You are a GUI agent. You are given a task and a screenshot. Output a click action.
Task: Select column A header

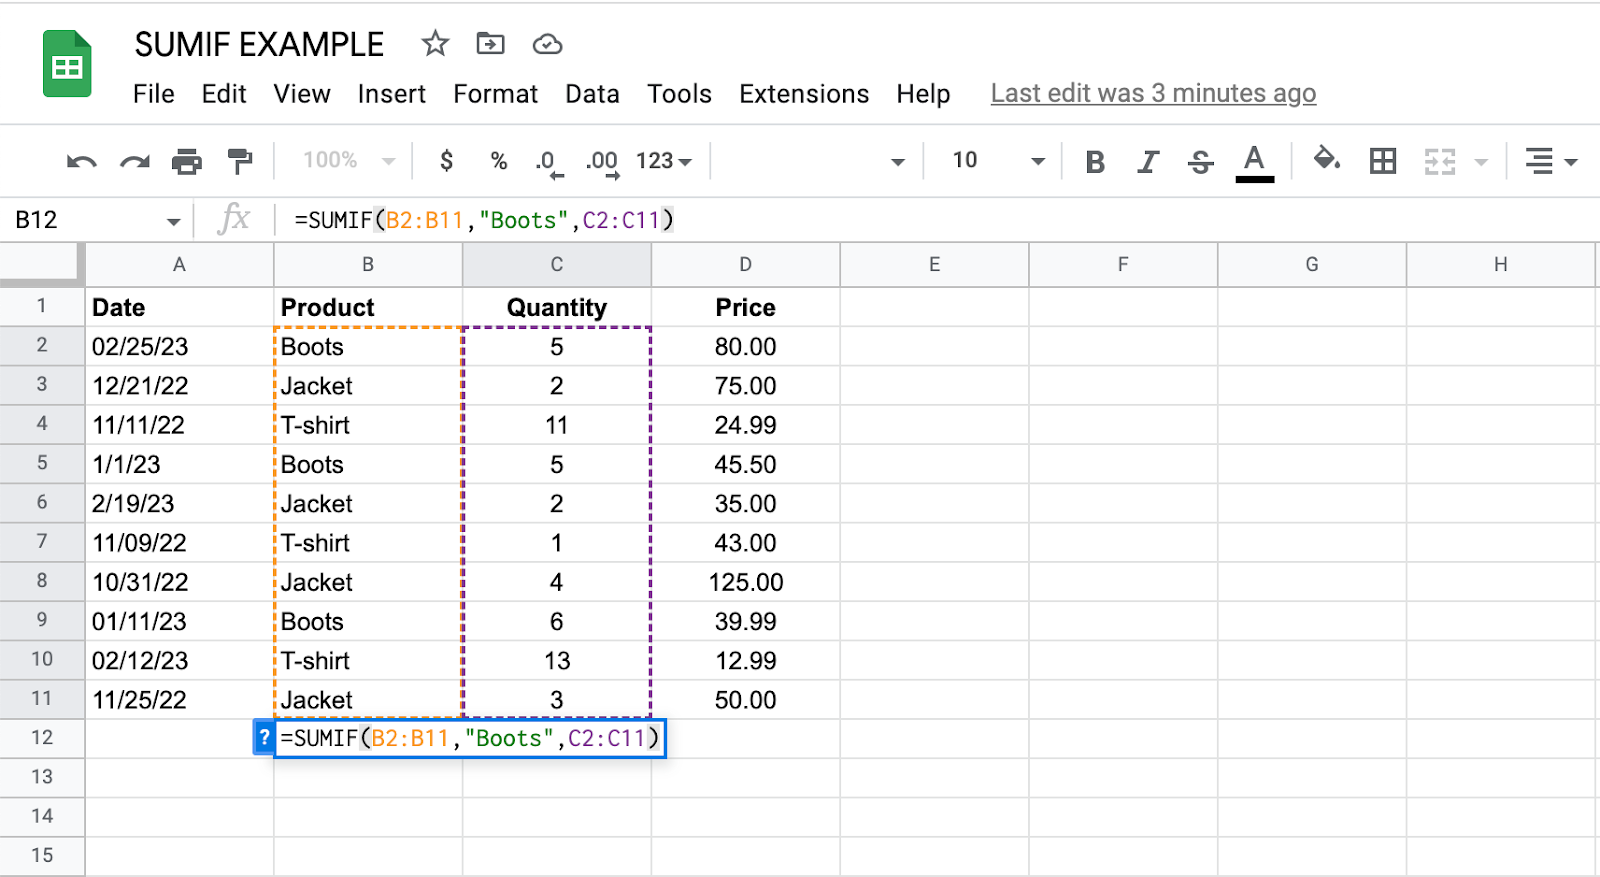click(x=179, y=264)
